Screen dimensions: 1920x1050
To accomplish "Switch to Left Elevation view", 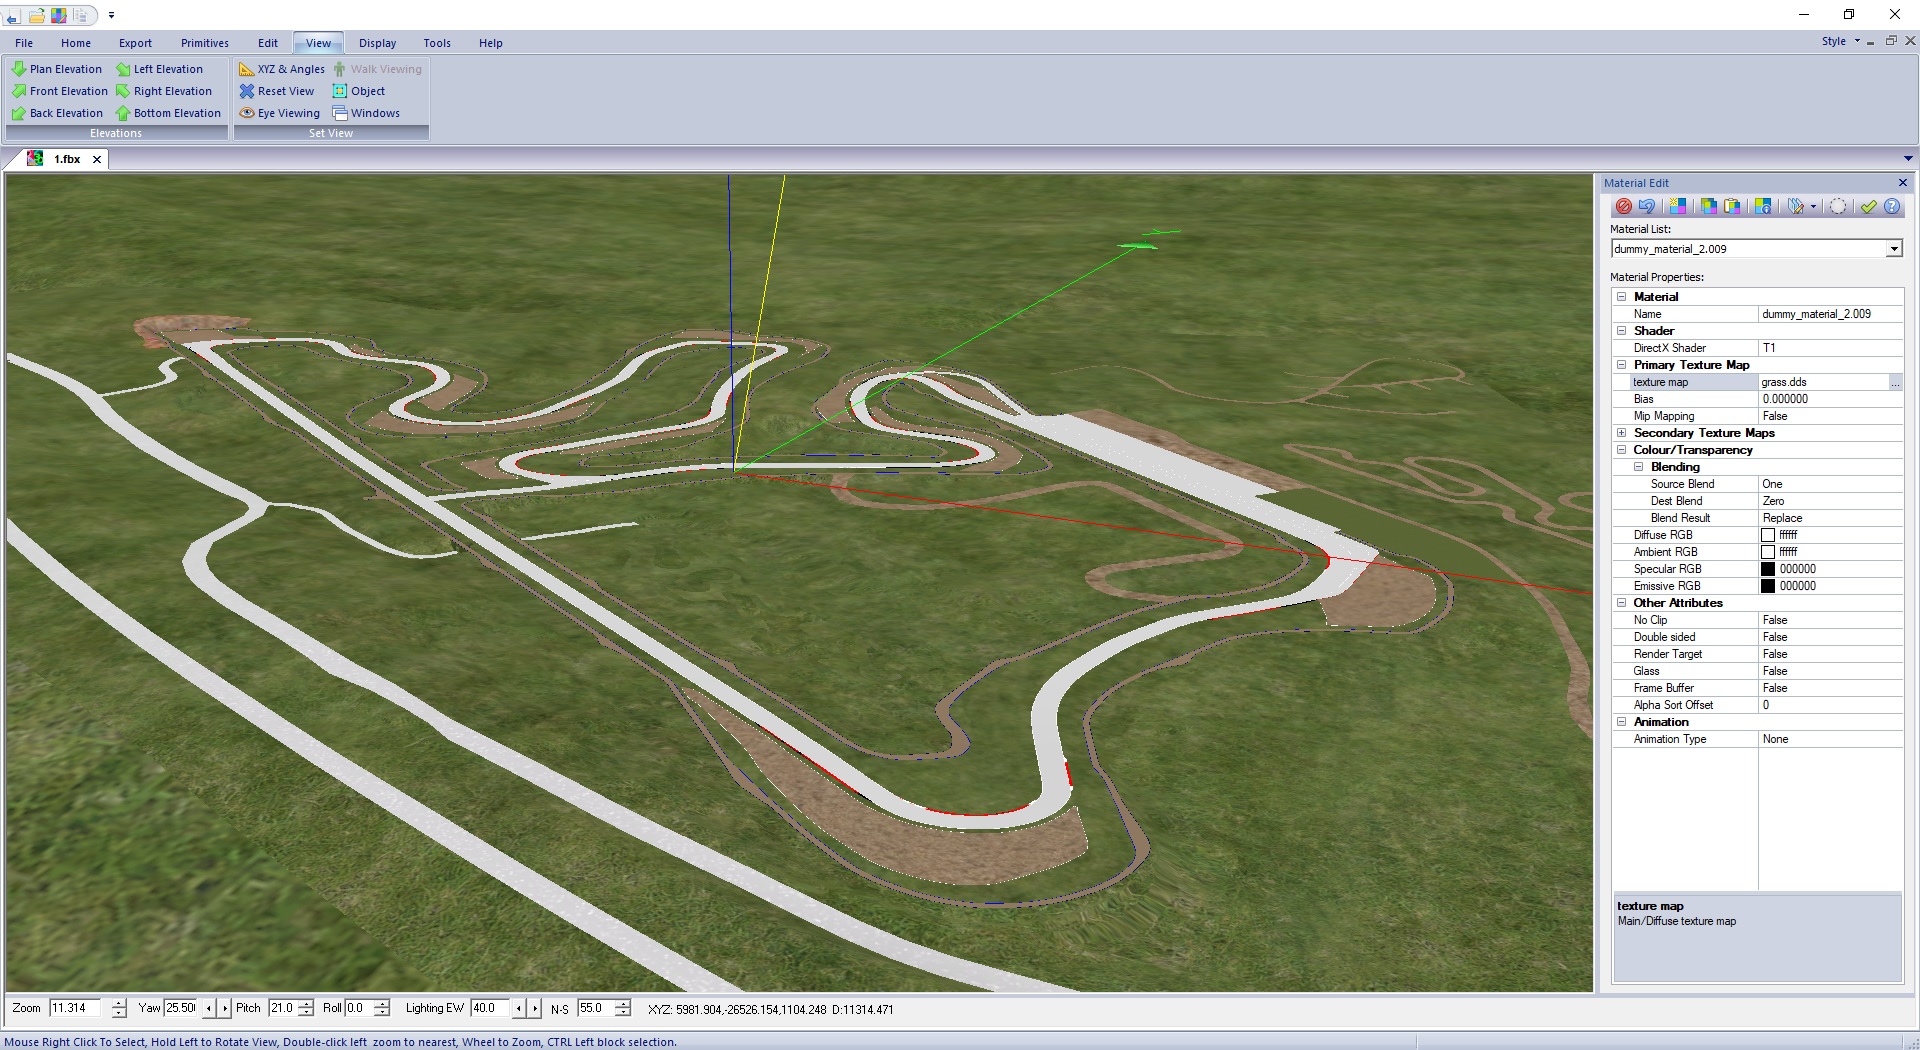I will (159, 69).
